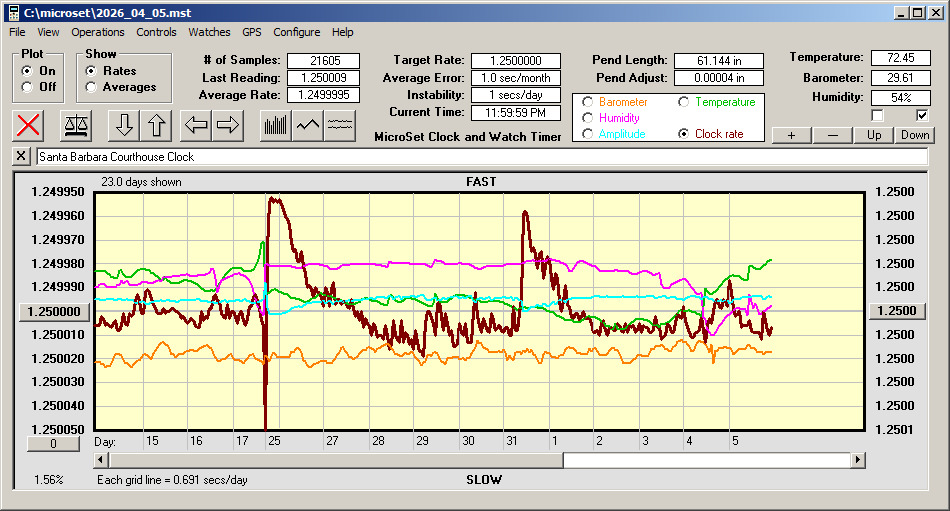
Task: Select the zigzag line graph icon
Action: 308,126
